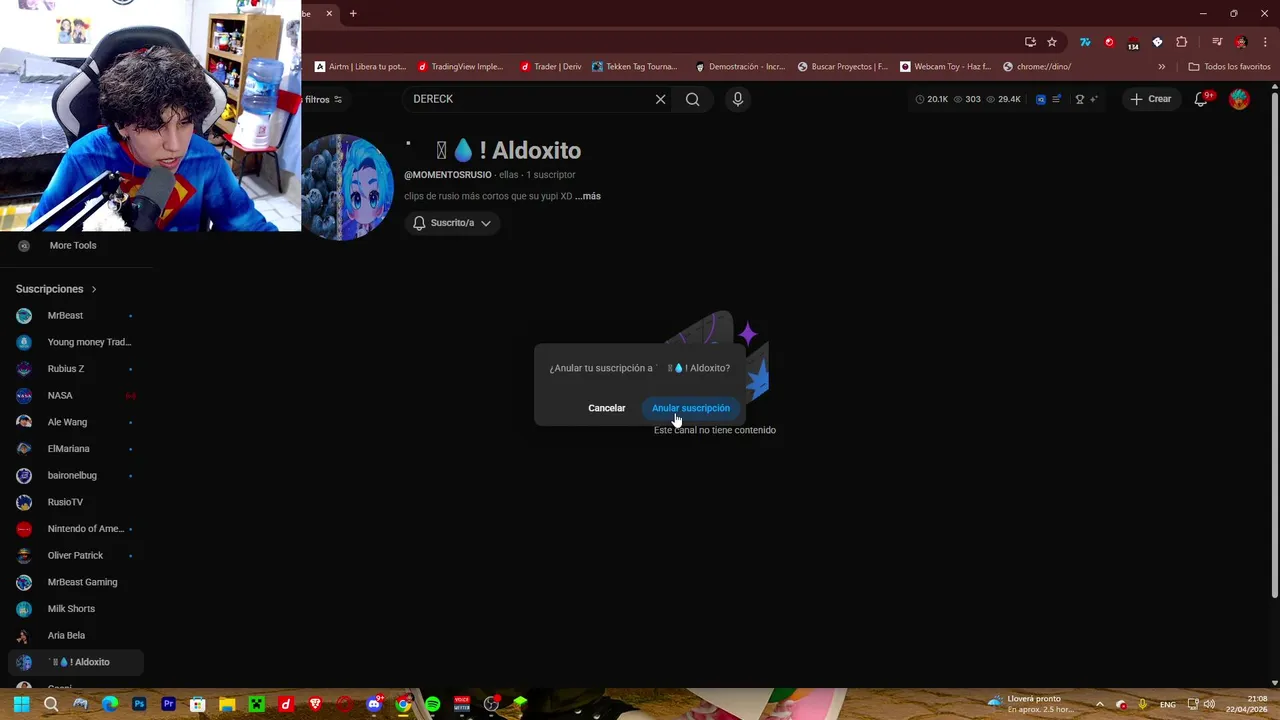The image size is (1280, 720).
Task: Open Oliver Patrick channel
Action: 76,555
